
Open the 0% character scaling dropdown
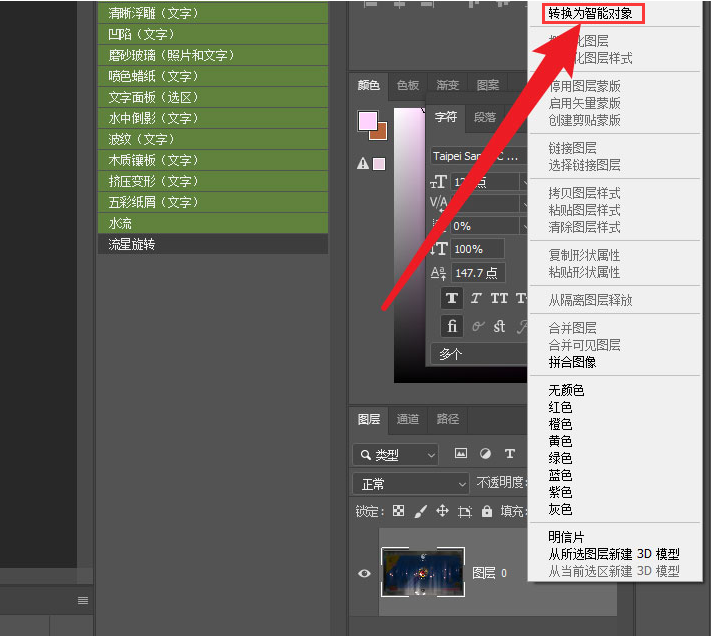pos(489,226)
